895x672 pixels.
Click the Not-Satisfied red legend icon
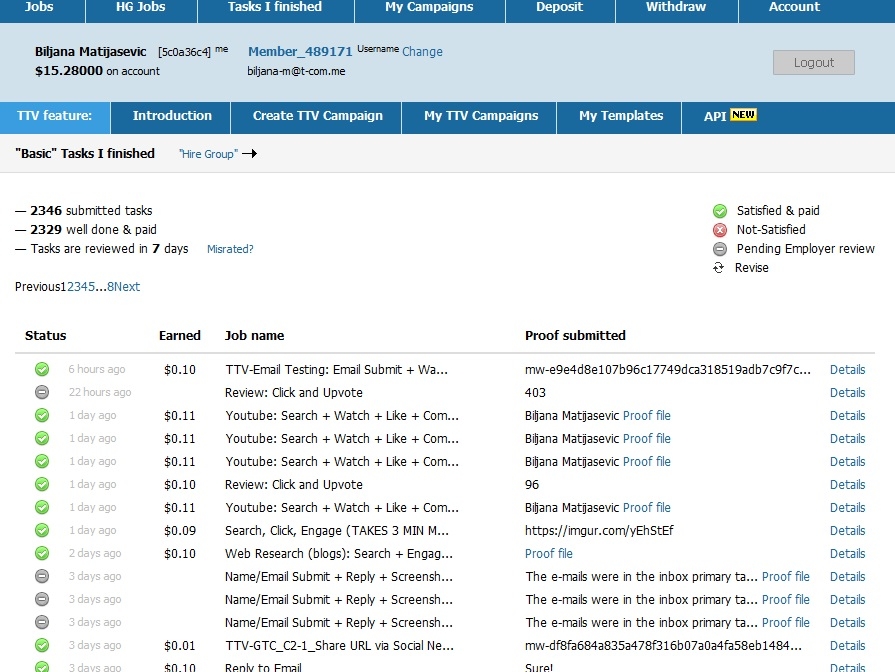(719, 230)
